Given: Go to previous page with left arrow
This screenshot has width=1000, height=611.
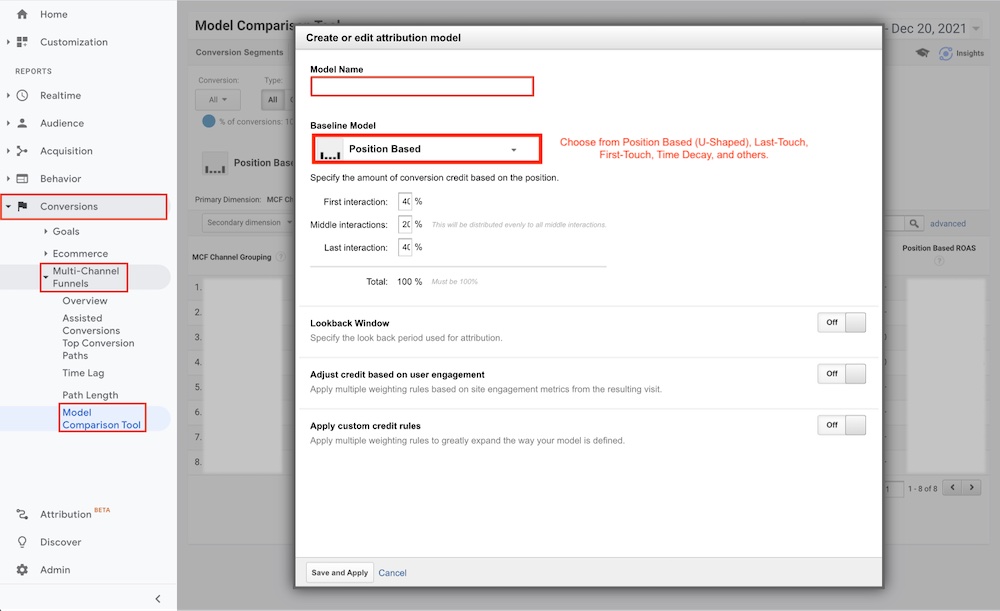Looking at the screenshot, I should [x=952, y=487].
